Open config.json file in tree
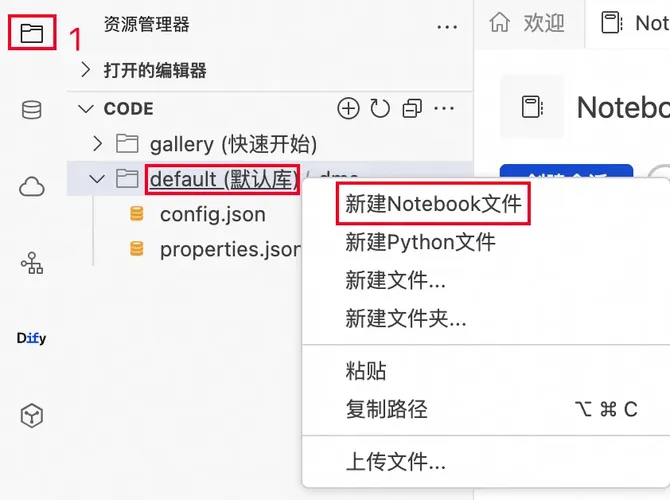The height and width of the screenshot is (500, 670). point(212,214)
